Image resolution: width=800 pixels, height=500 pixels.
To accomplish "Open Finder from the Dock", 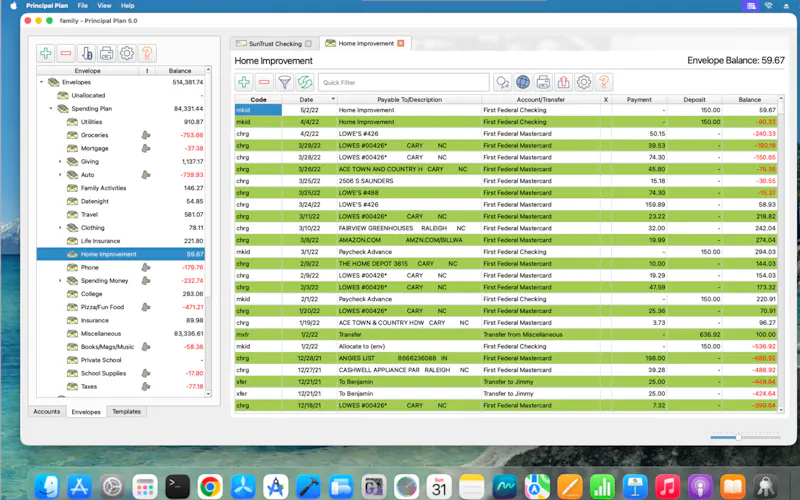I will 47,487.
